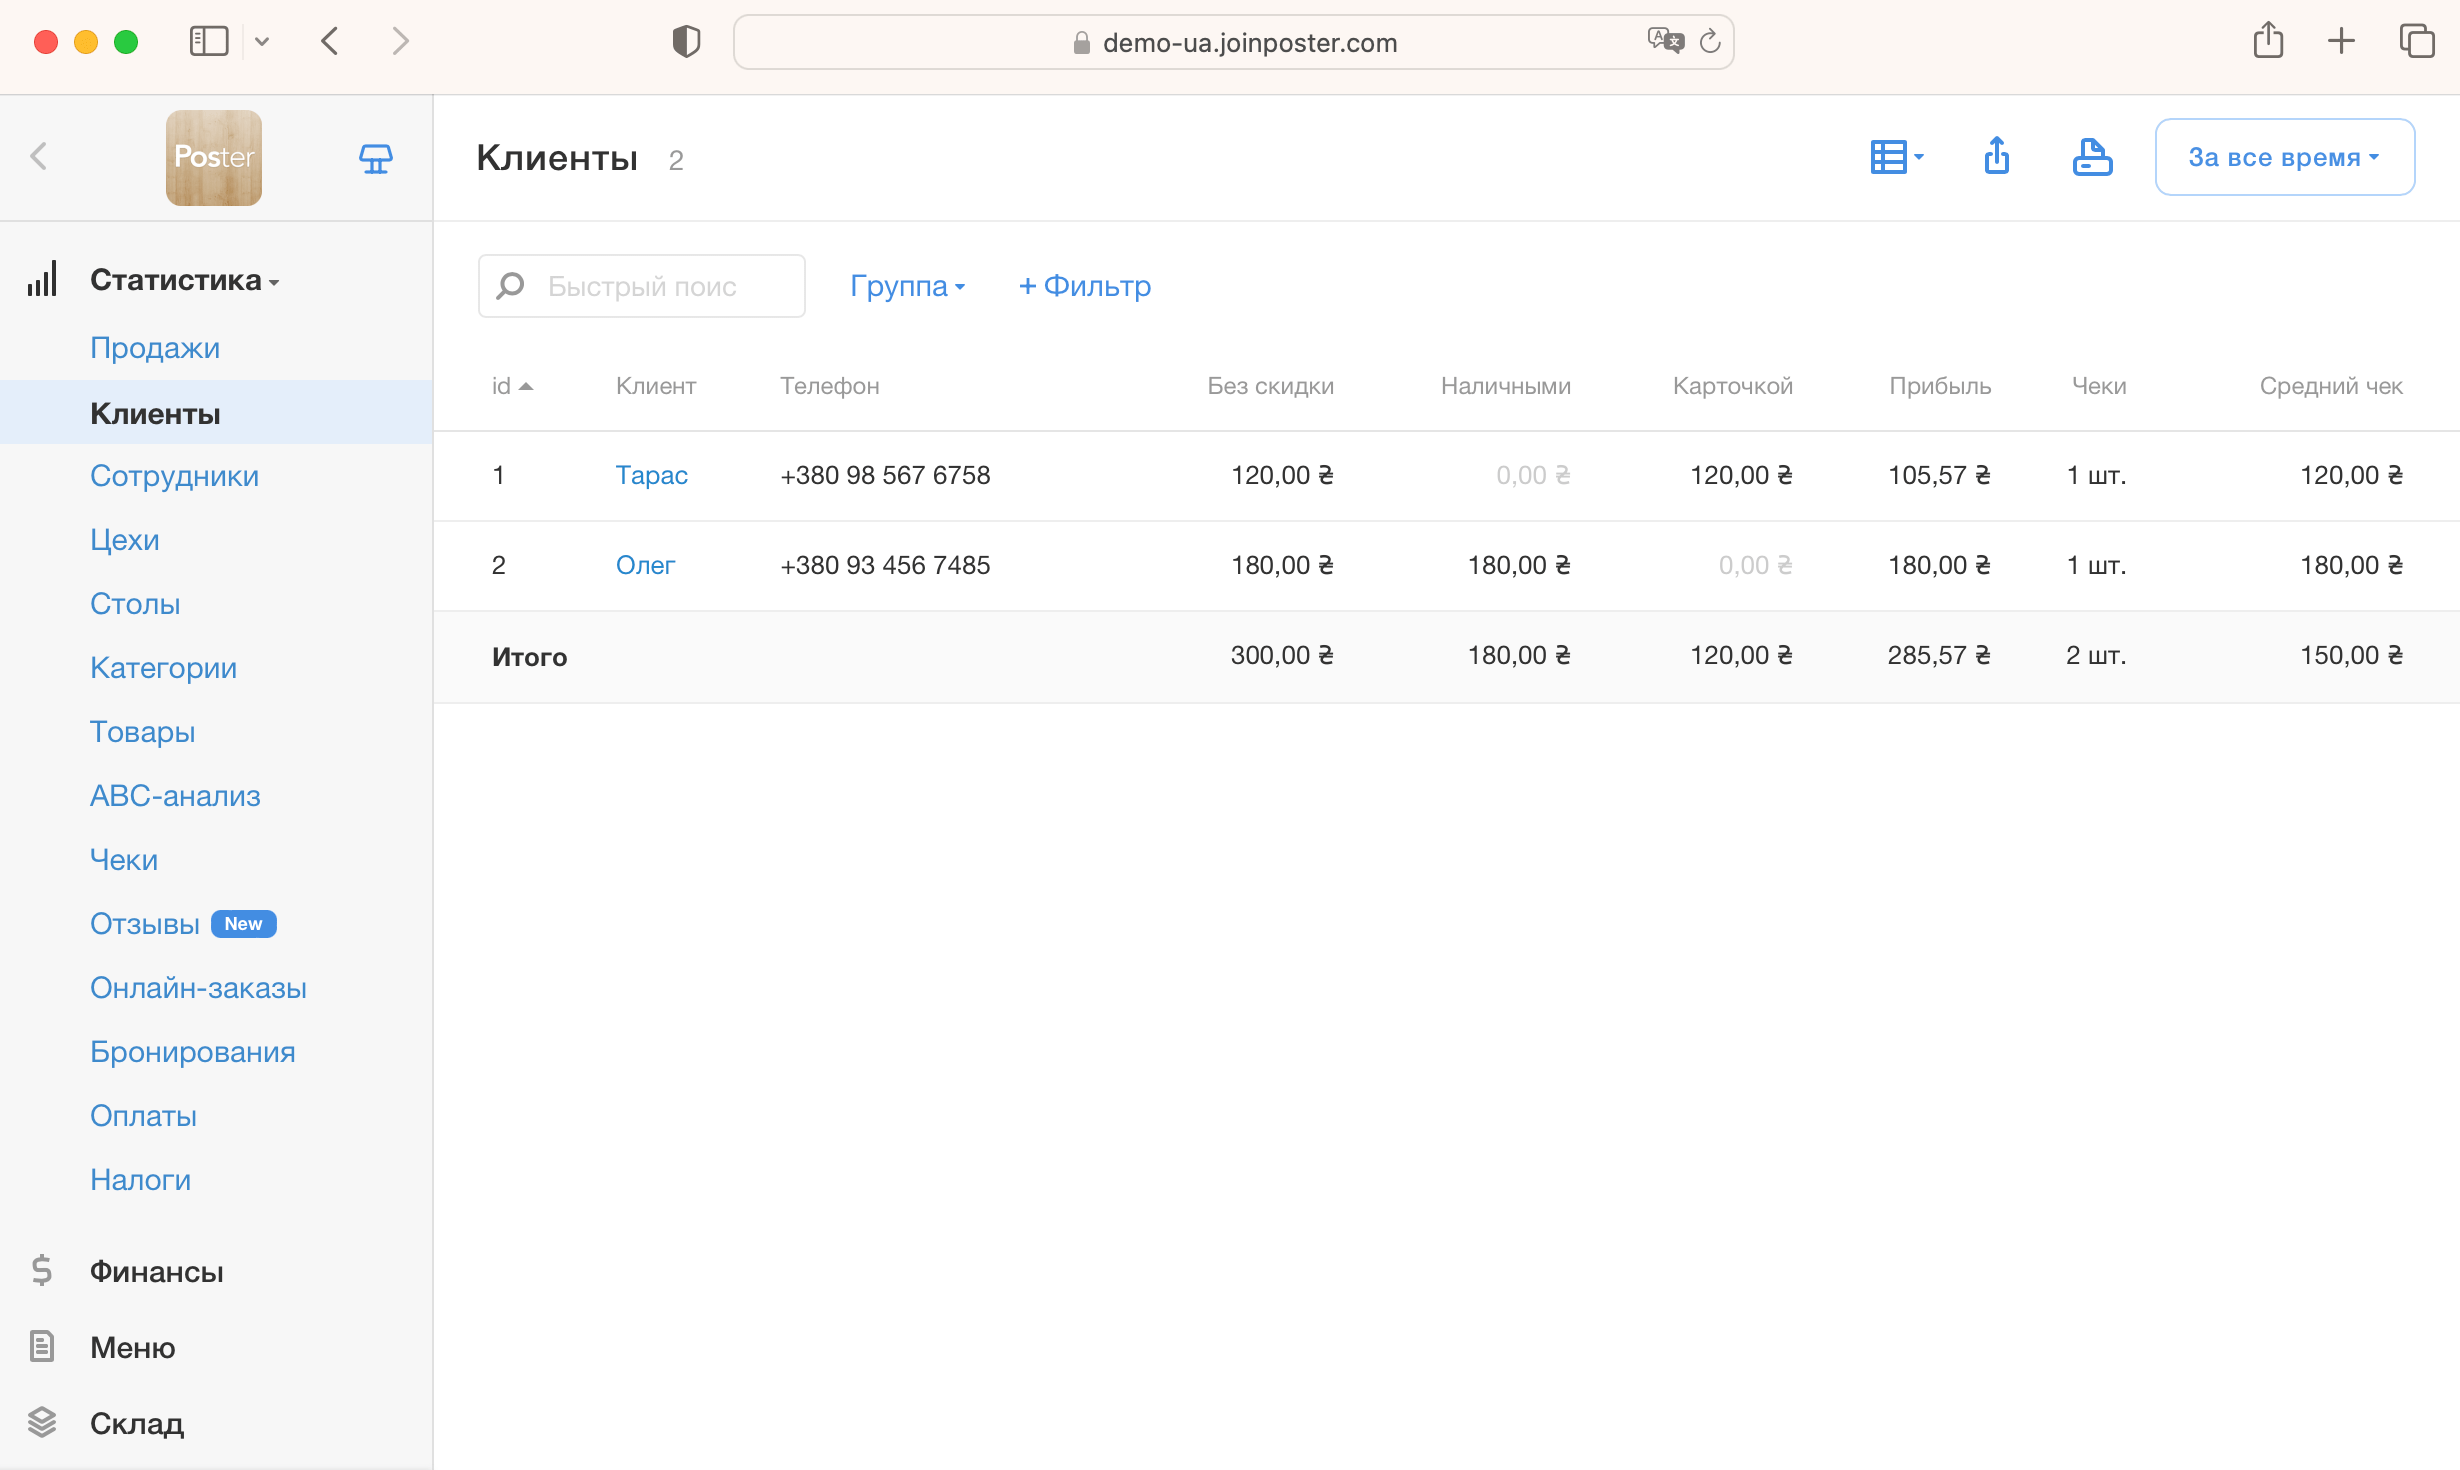Expand the Группа filter dropdown
This screenshot has width=2460, height=1470.
point(907,286)
